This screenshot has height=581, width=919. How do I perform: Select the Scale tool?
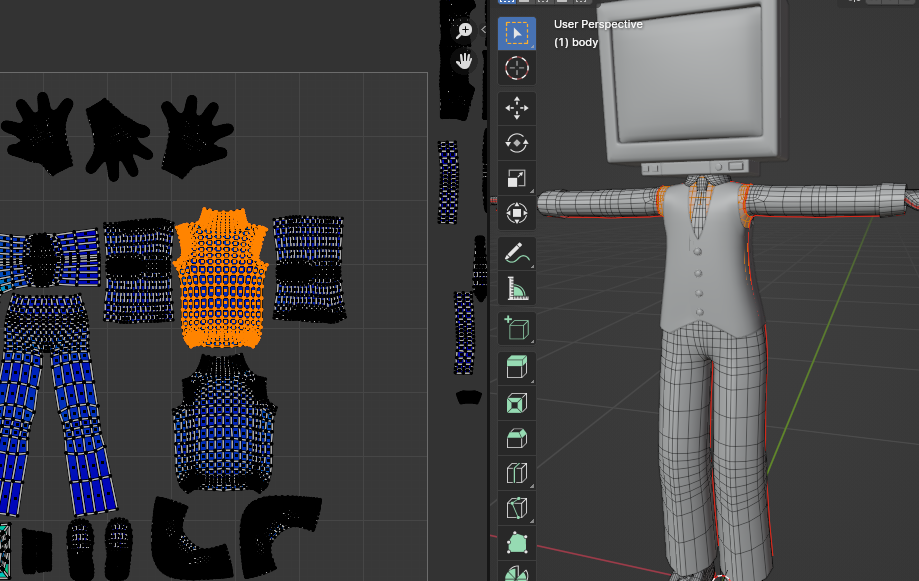[516, 178]
